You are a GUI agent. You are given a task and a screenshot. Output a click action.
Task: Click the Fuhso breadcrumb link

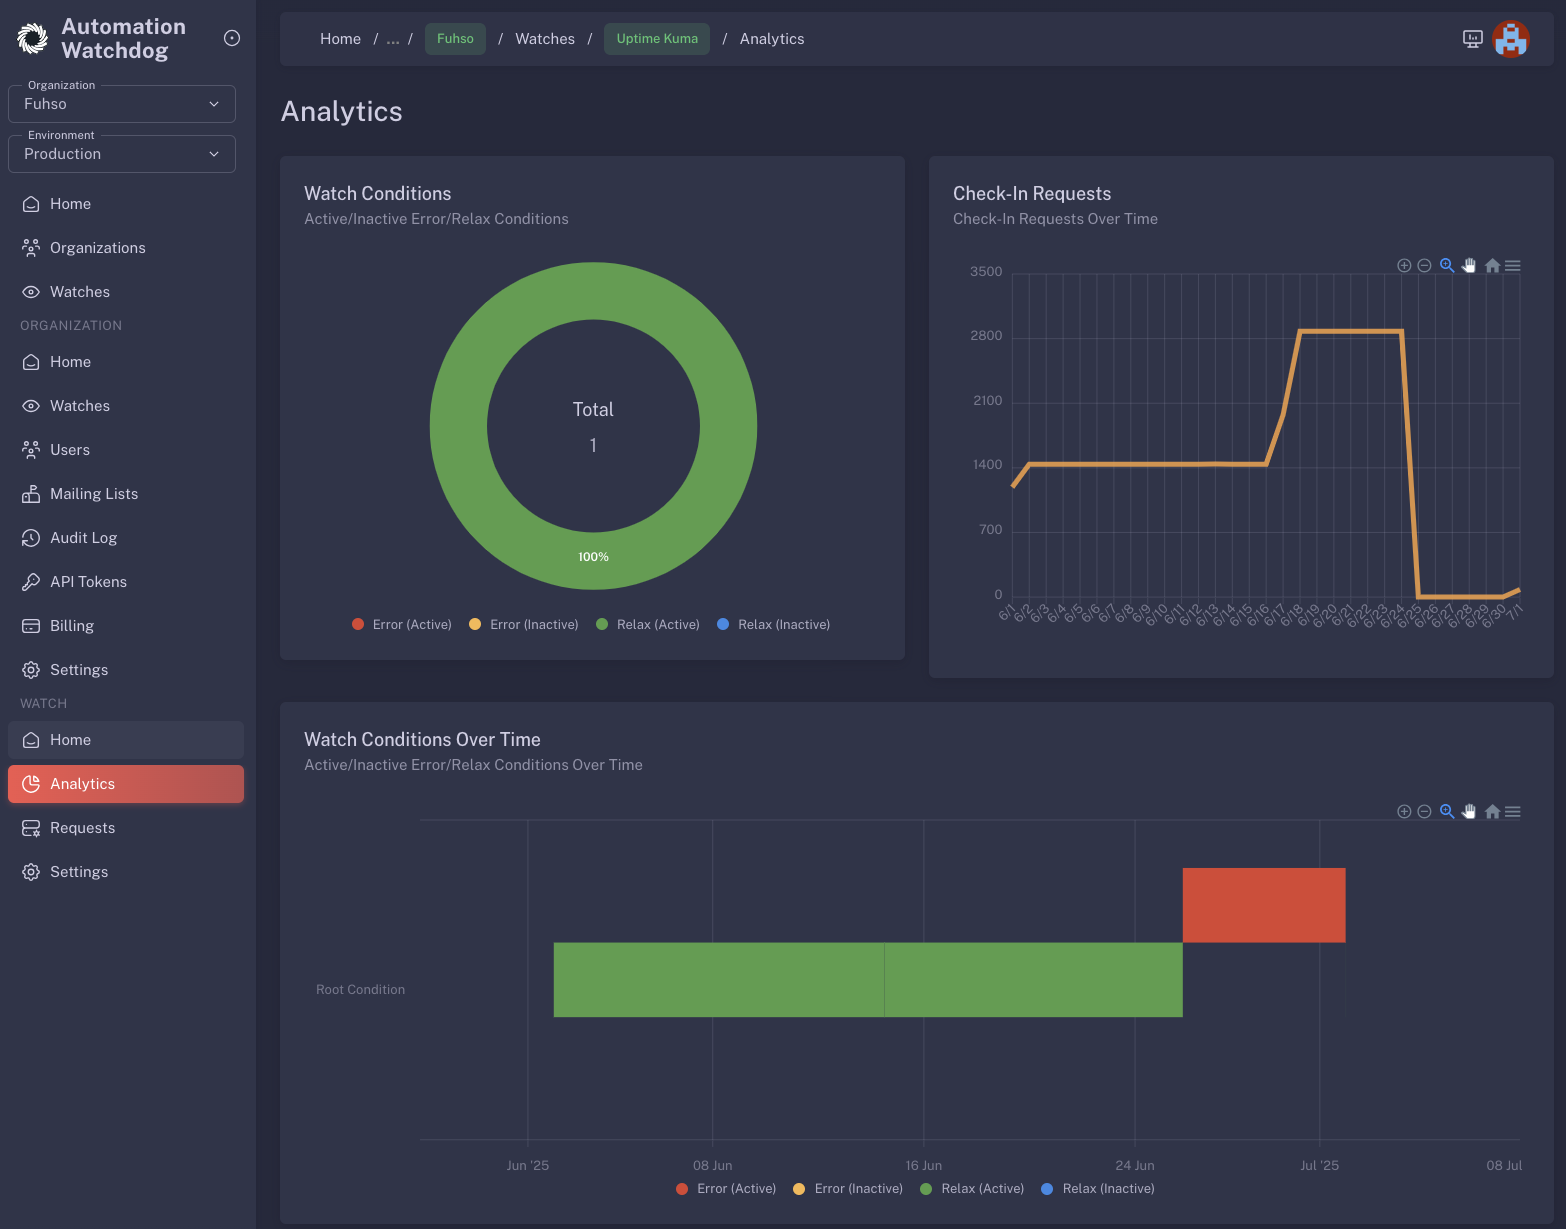click(455, 39)
